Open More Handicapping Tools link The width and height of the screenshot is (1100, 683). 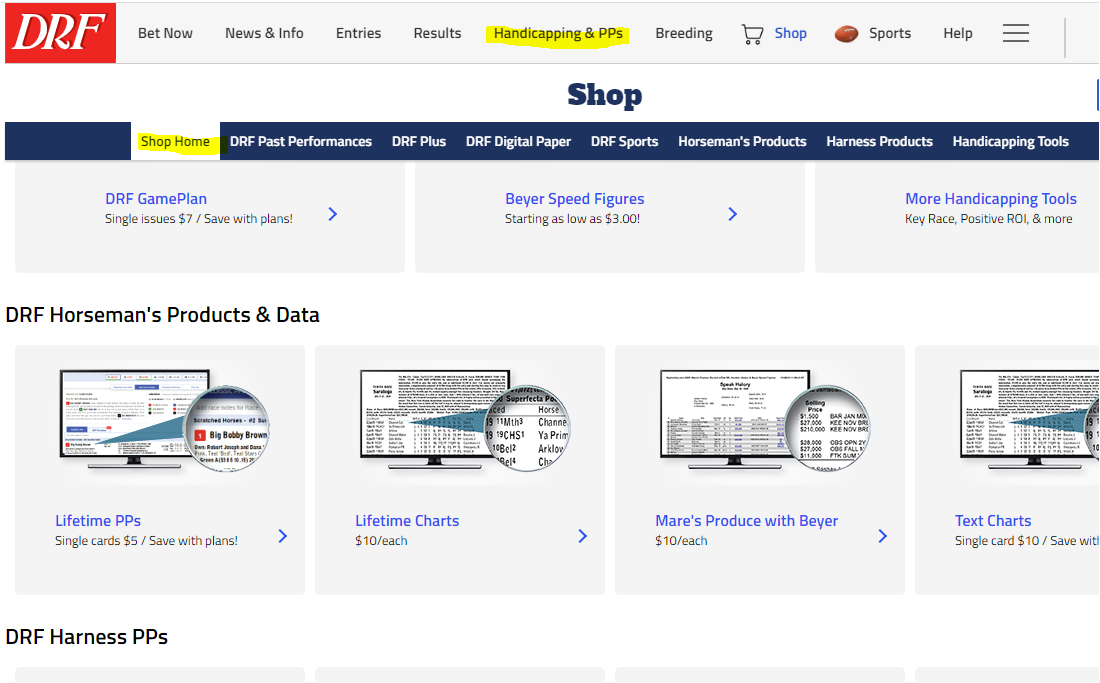[x=991, y=199]
